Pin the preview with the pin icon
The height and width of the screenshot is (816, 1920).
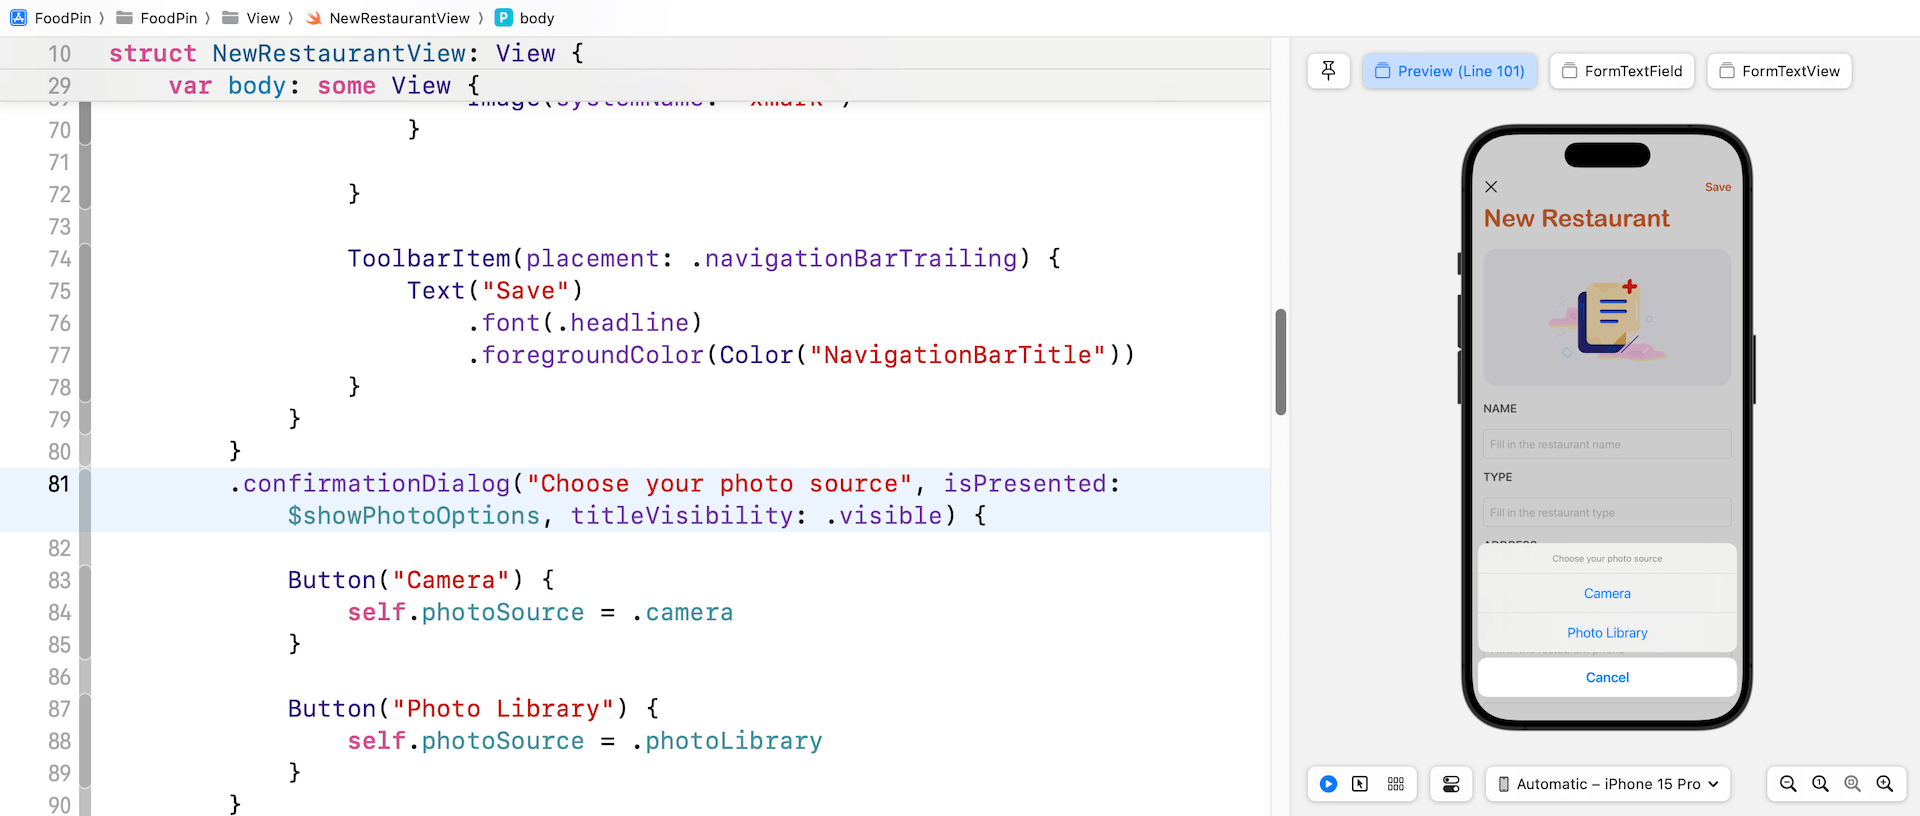1328,71
